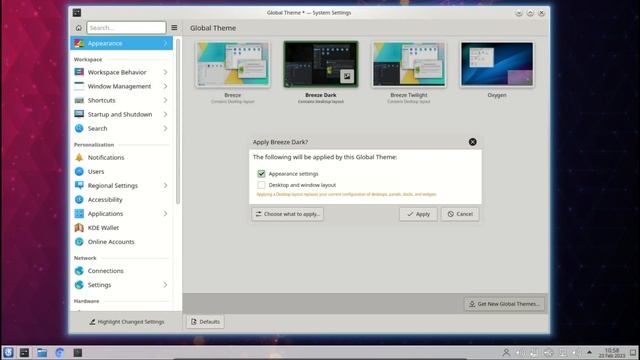Click the KDE Wallet icon
Screen dimensions: 640x360
tap(79, 228)
